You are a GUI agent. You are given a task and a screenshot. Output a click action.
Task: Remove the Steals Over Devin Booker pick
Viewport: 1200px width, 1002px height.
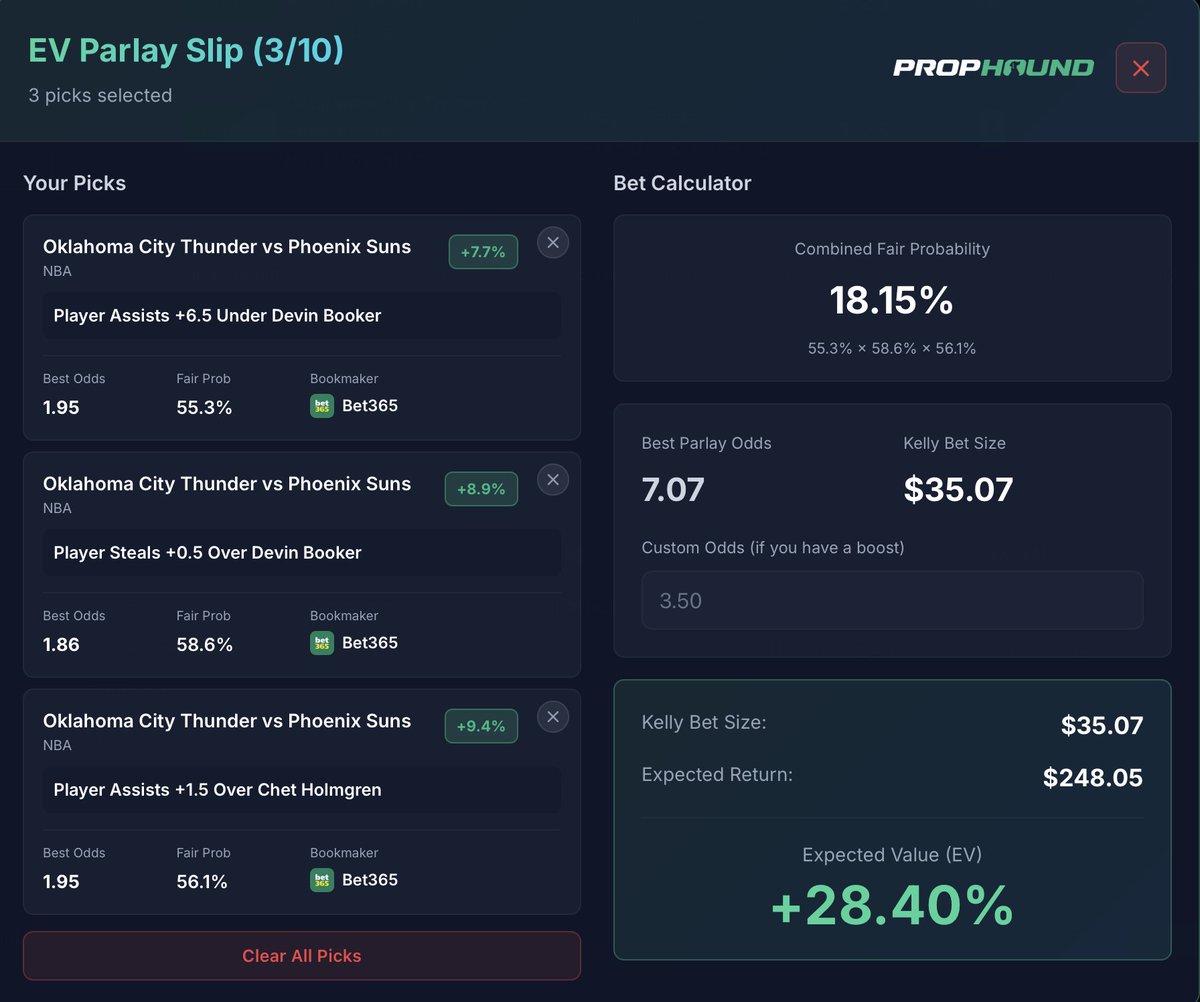coord(553,479)
